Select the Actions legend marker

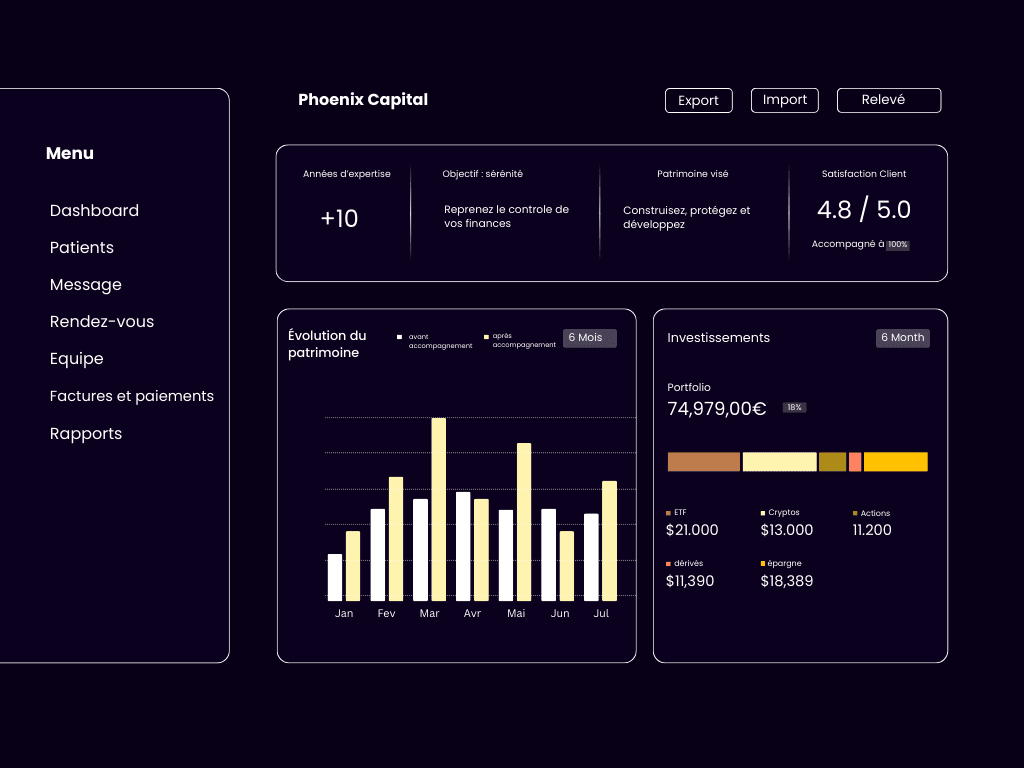[855, 513]
